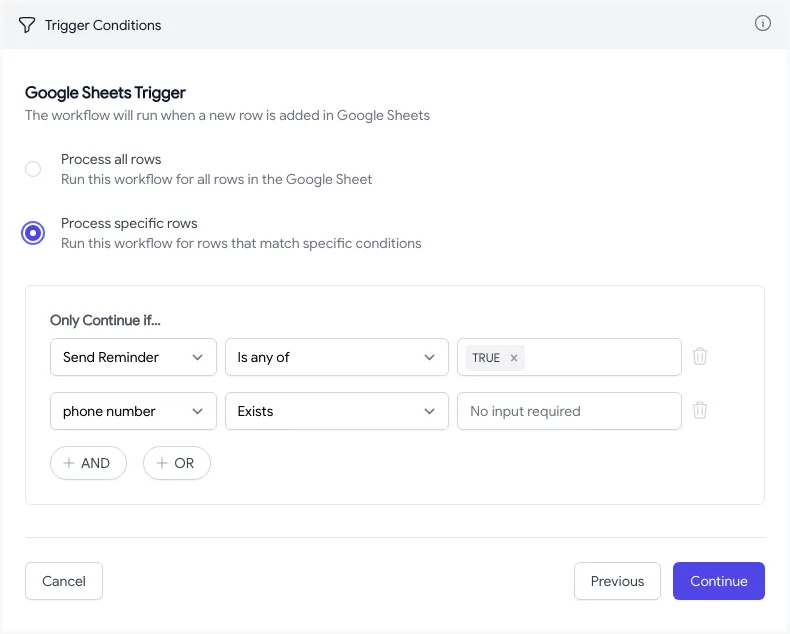This screenshot has height=634, width=790.
Task: Select Process specific rows radio button
Action: (33, 233)
